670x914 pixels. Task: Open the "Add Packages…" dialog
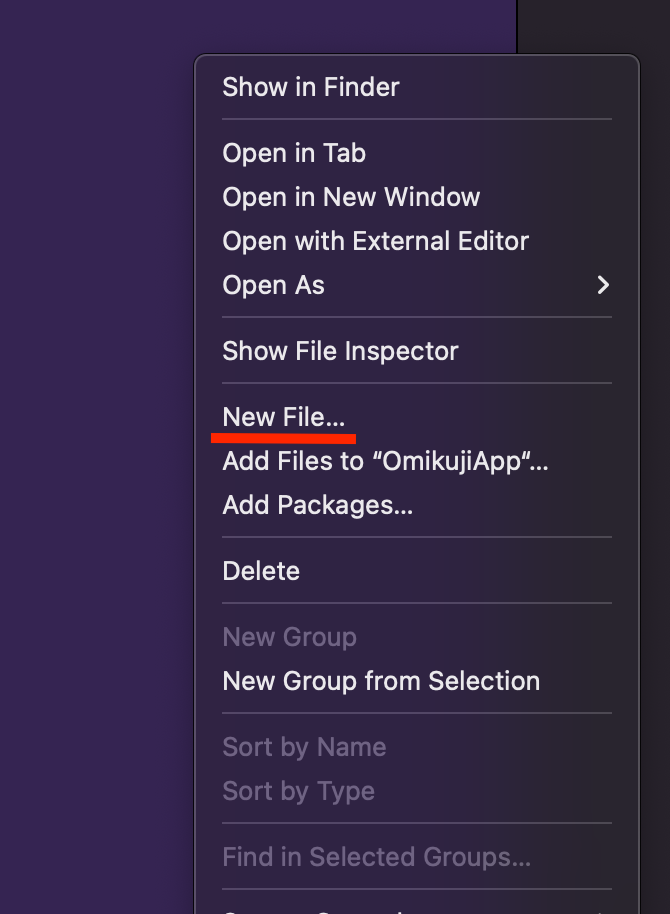(317, 504)
